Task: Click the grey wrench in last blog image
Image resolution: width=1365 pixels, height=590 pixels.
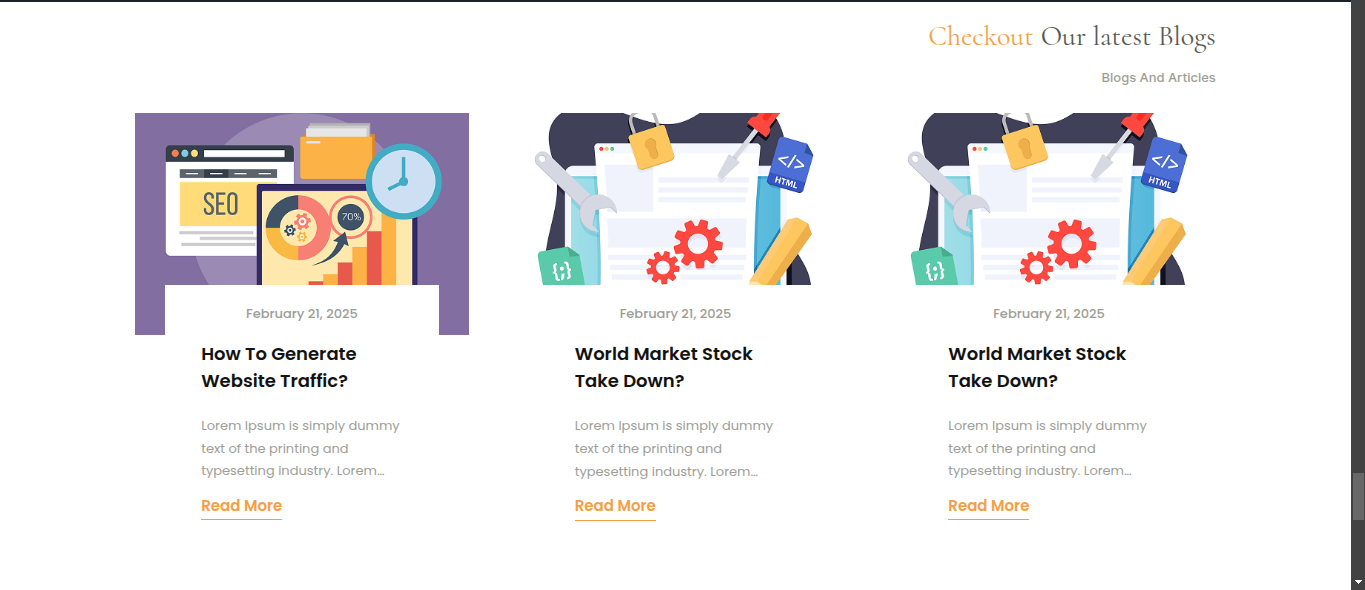Action: [944, 191]
